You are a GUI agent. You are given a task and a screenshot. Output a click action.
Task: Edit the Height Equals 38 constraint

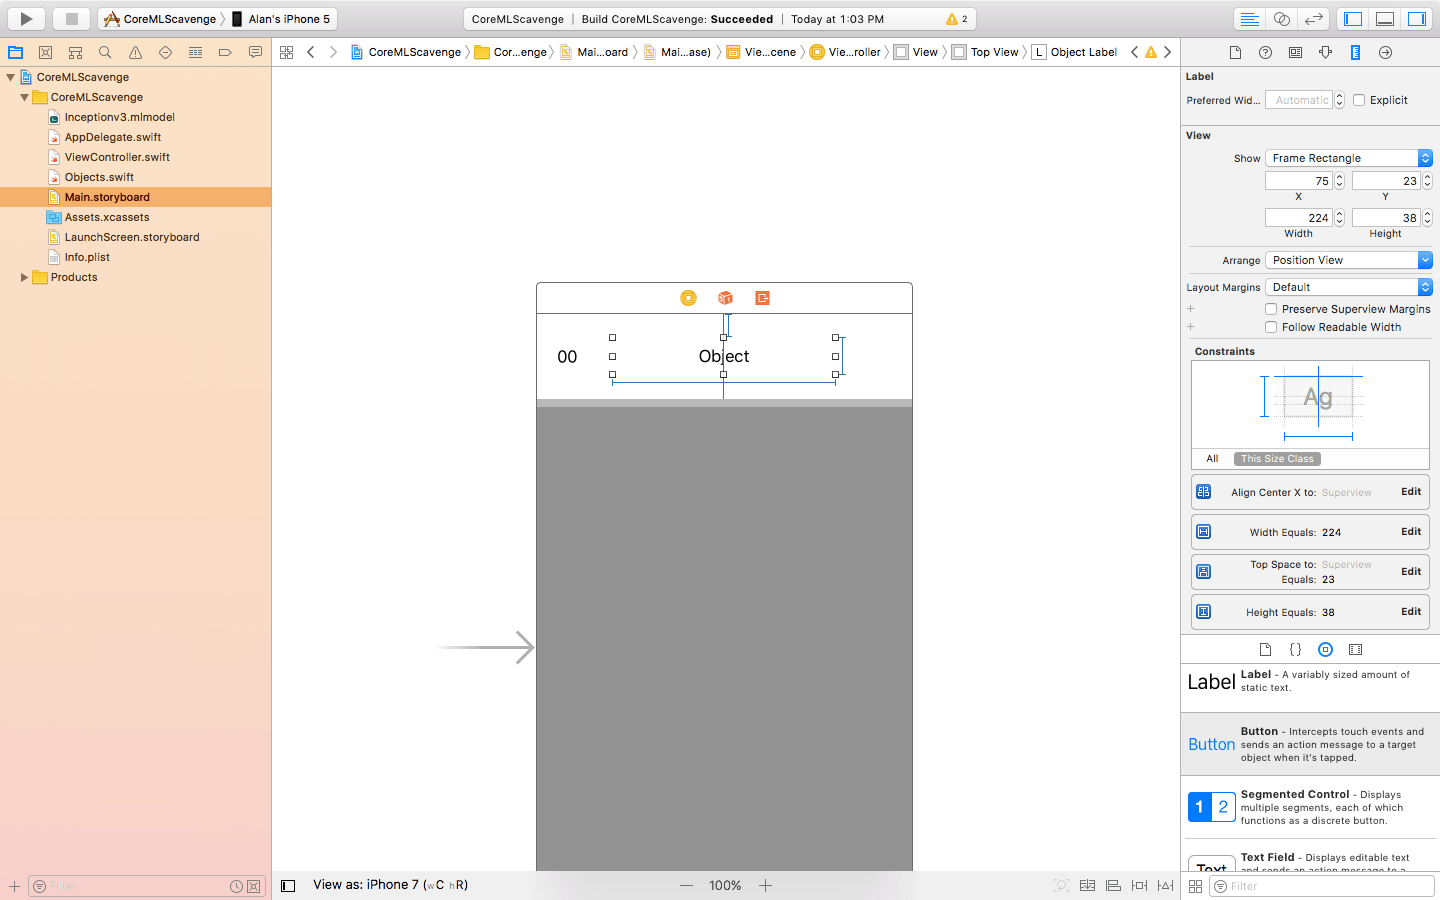pos(1410,612)
